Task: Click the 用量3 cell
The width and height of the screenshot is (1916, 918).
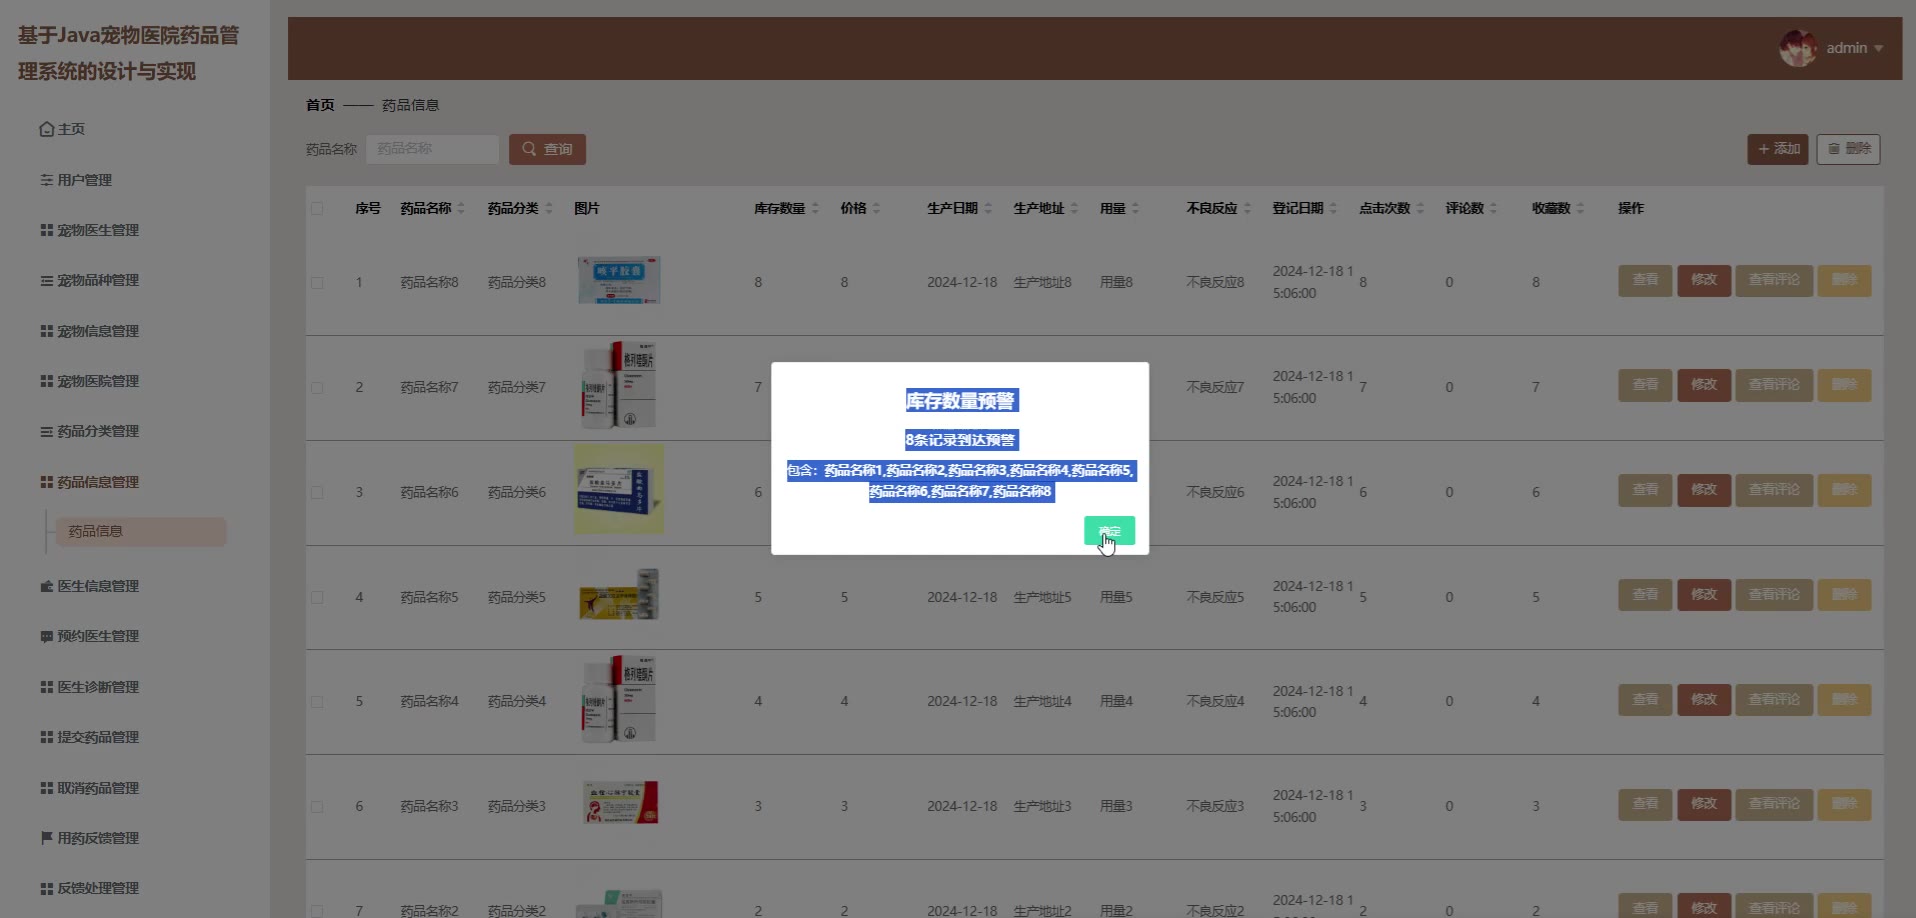Action: pyautogui.click(x=1116, y=807)
